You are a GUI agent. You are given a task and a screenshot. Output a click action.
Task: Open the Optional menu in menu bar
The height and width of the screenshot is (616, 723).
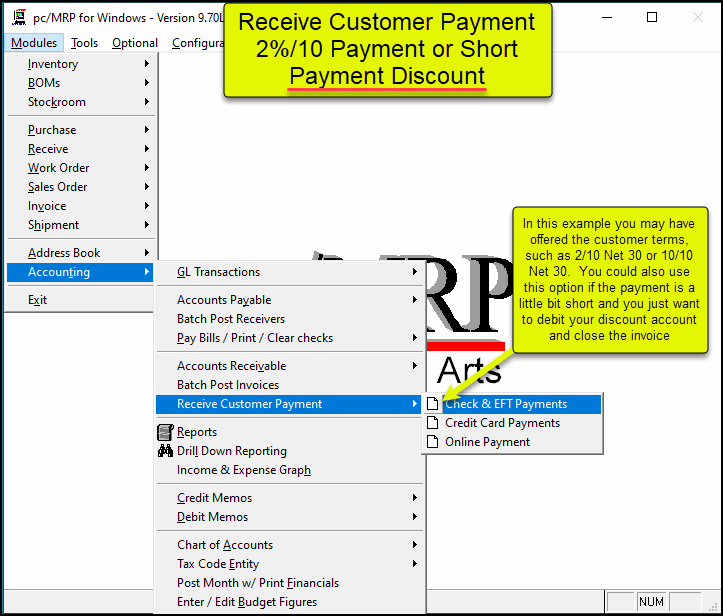135,43
